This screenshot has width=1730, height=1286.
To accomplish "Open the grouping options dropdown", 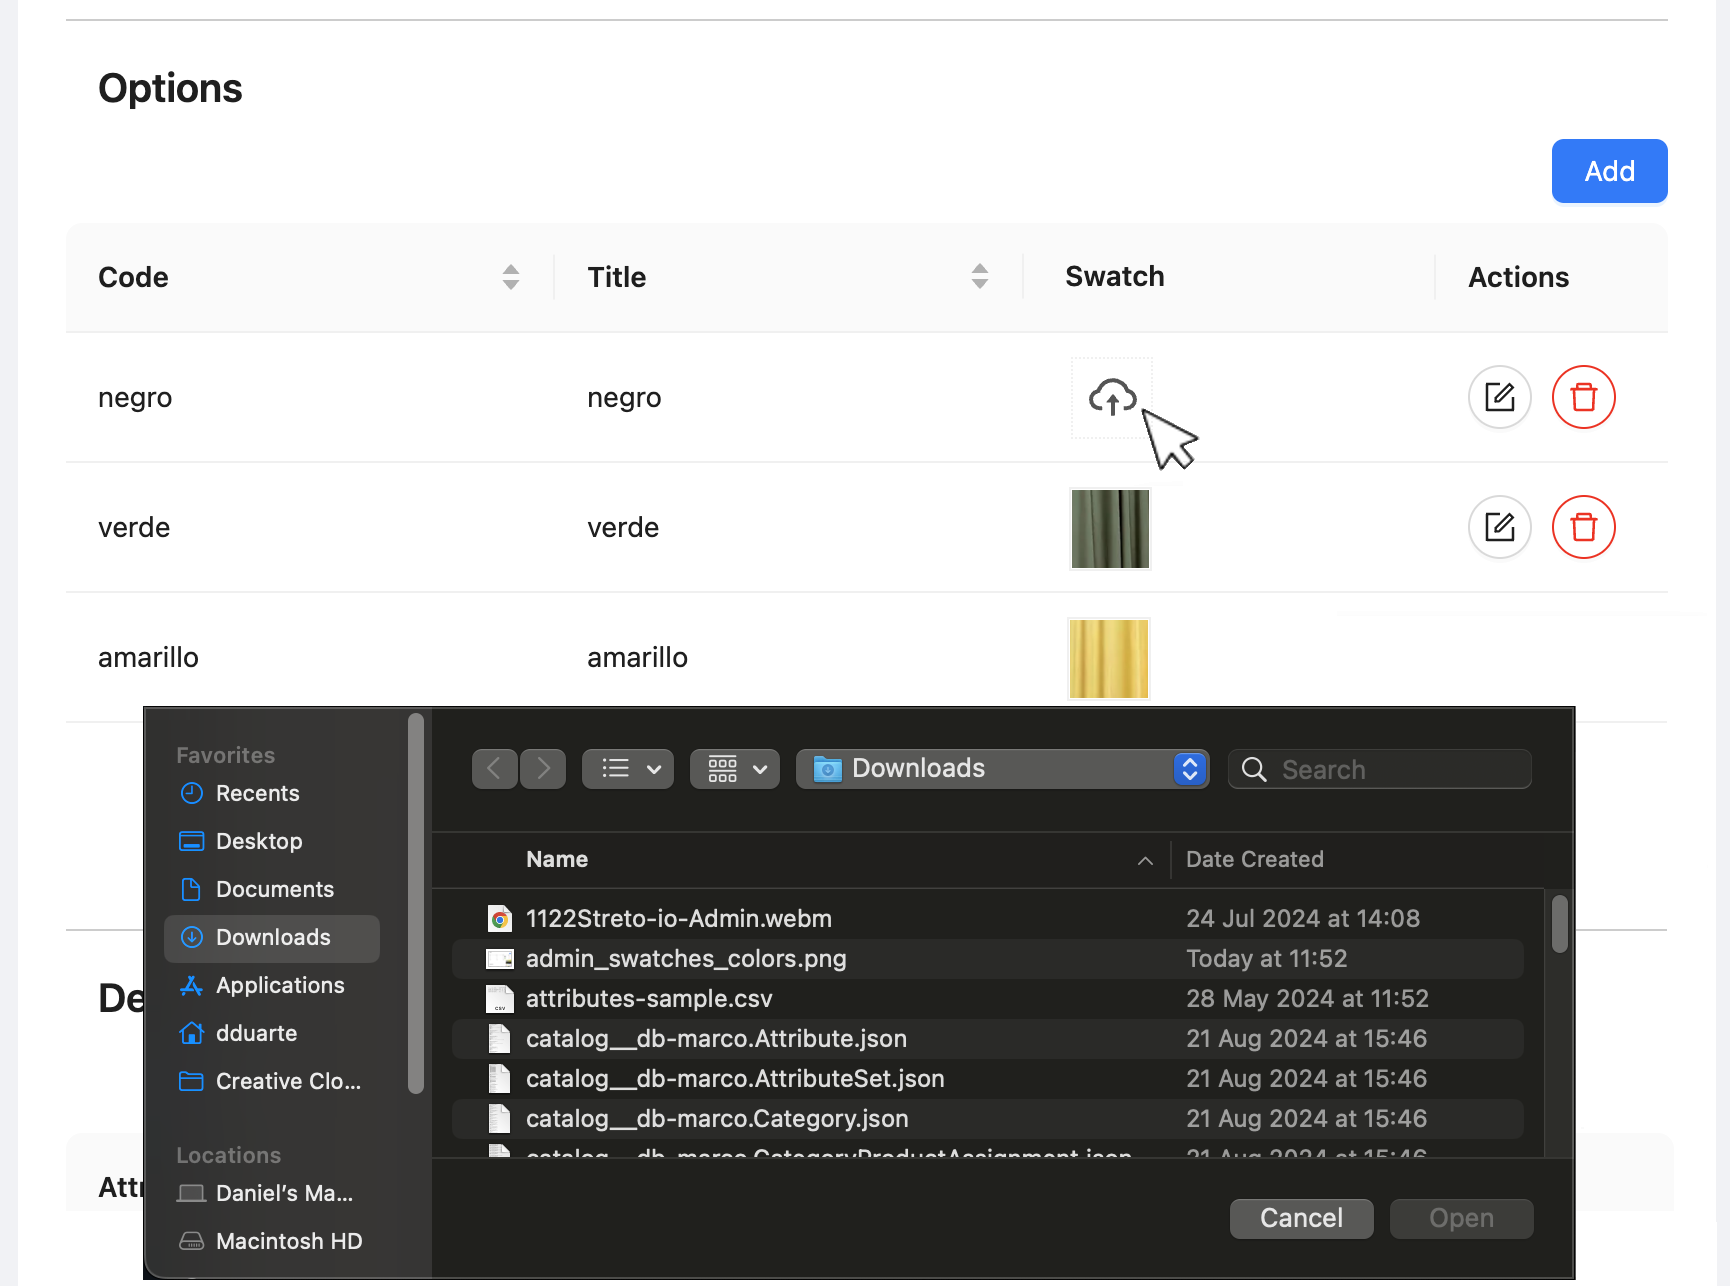I will tap(735, 769).
